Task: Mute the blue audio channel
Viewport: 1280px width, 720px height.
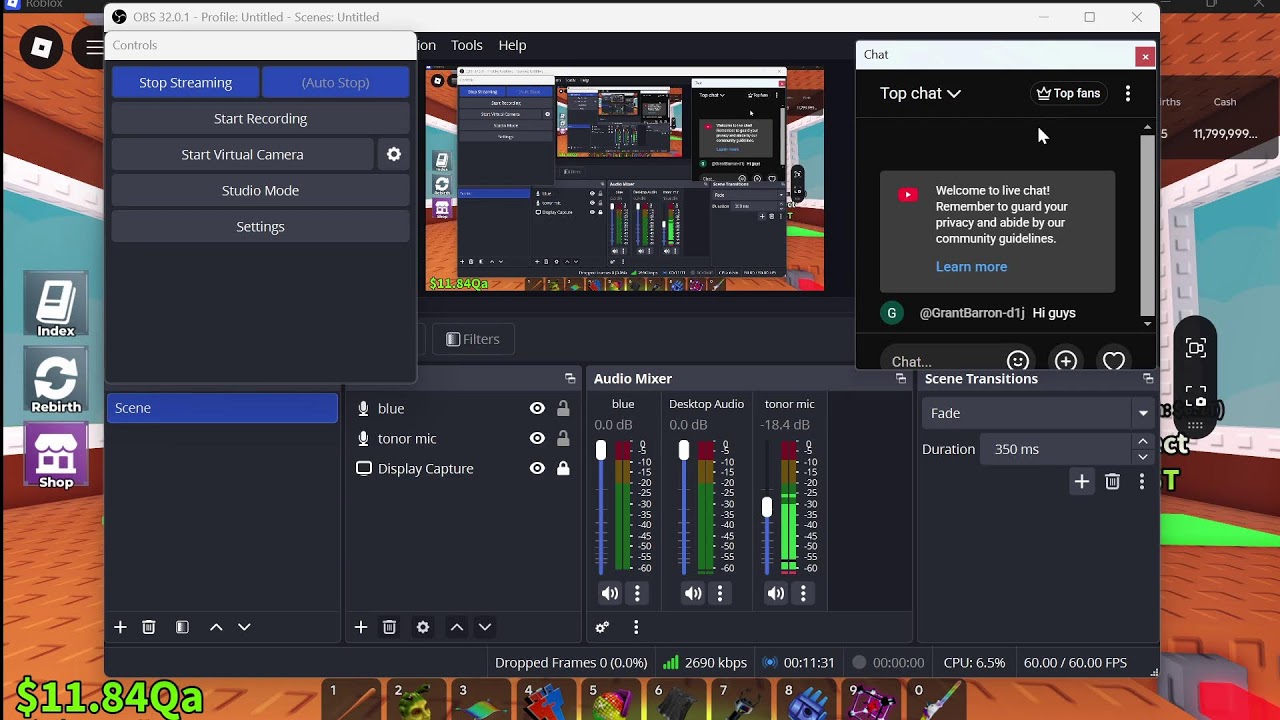Action: (610, 593)
